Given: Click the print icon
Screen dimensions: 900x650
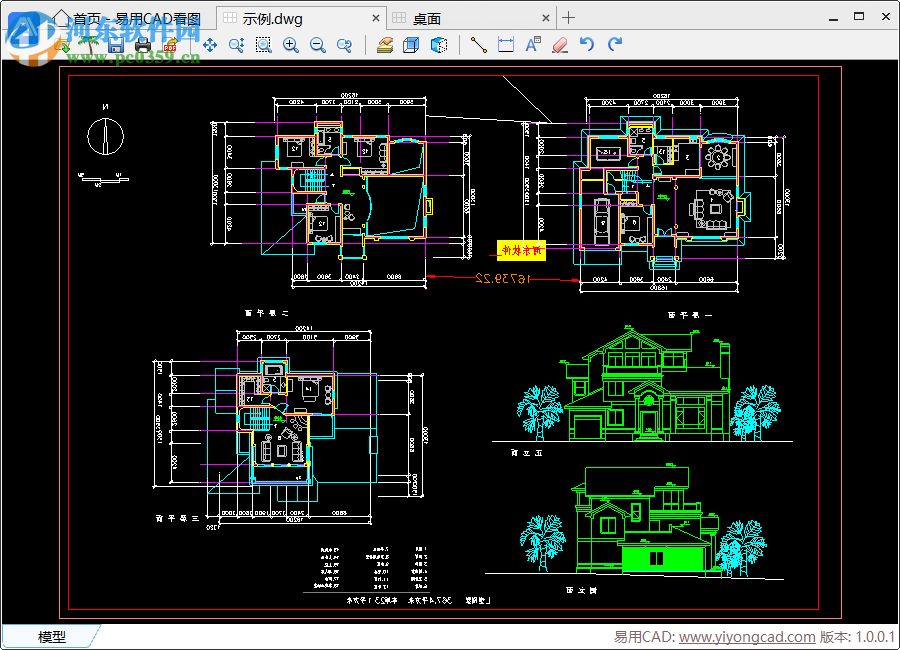Looking at the screenshot, I should point(143,44).
